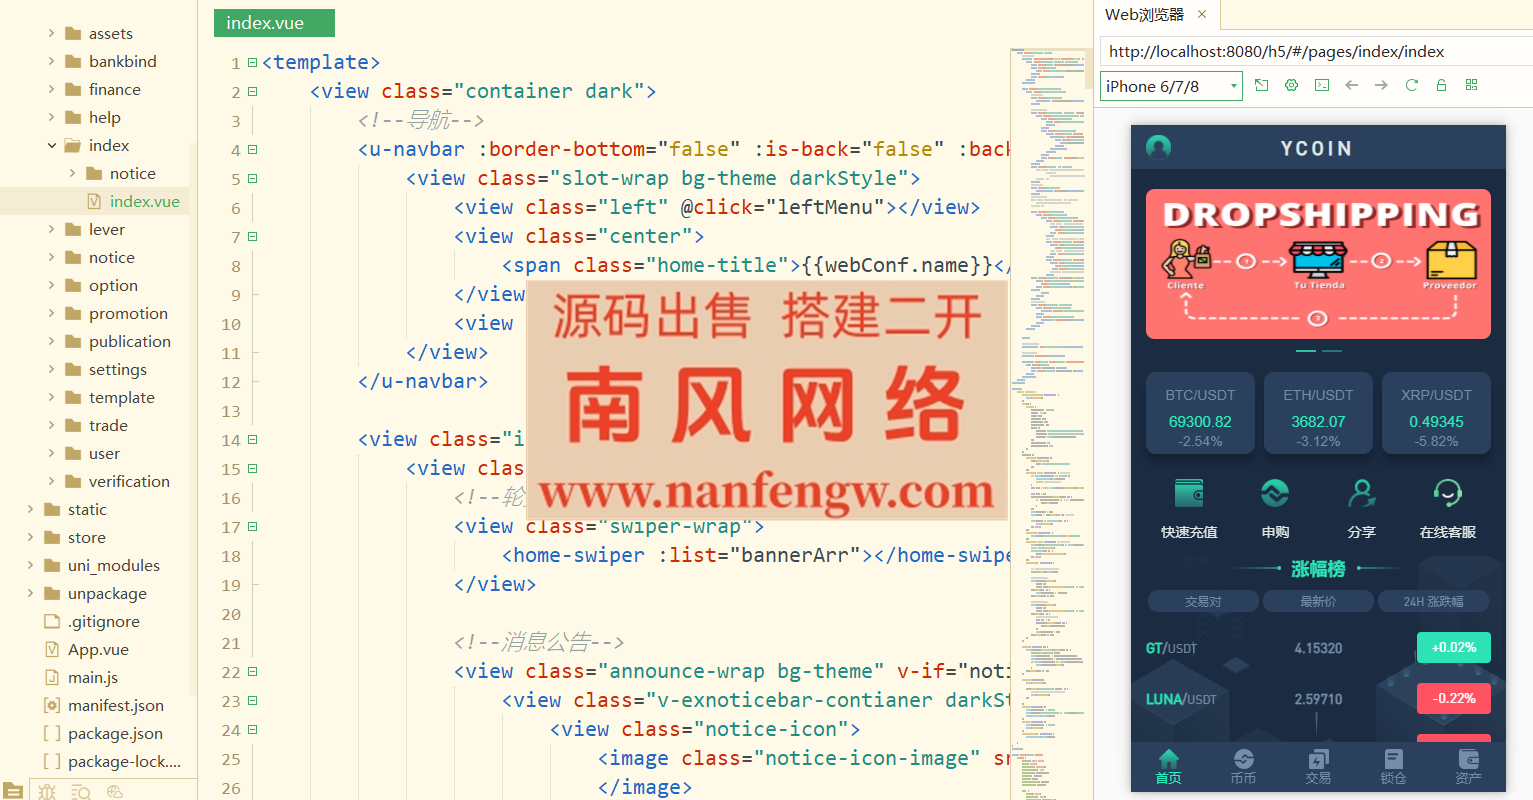
Task: Collapse code fold marker on line 1
Action: (252, 63)
